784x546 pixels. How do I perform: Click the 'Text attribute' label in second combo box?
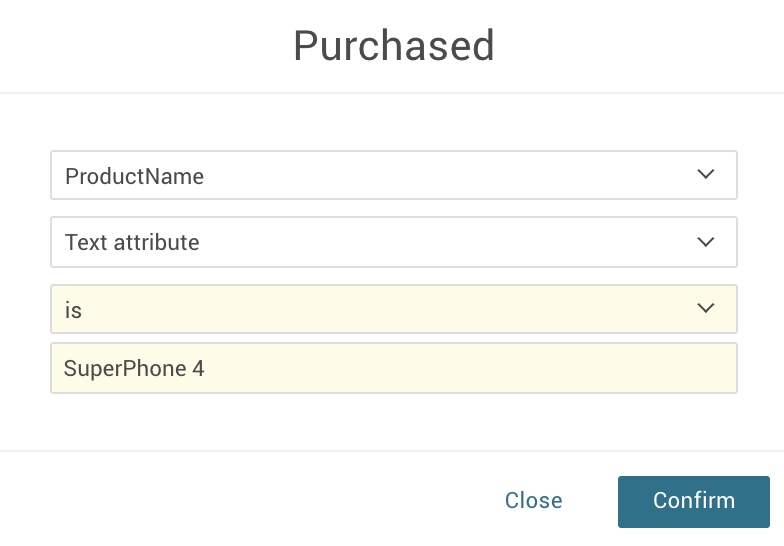pos(132,242)
